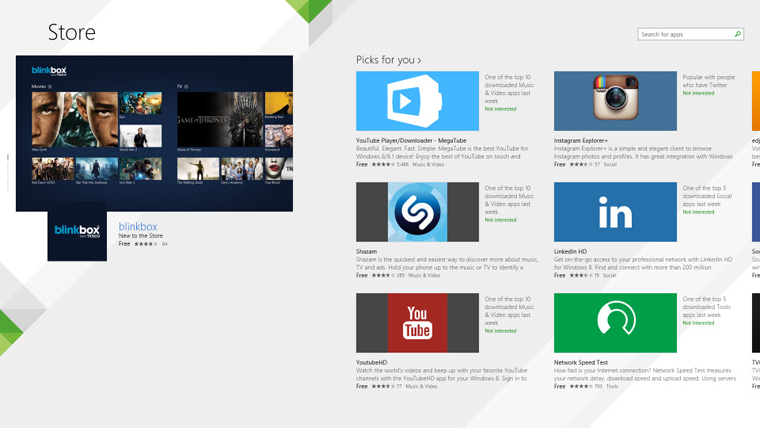Click The Walking Dead thumbnail in banner

[x=198, y=169]
